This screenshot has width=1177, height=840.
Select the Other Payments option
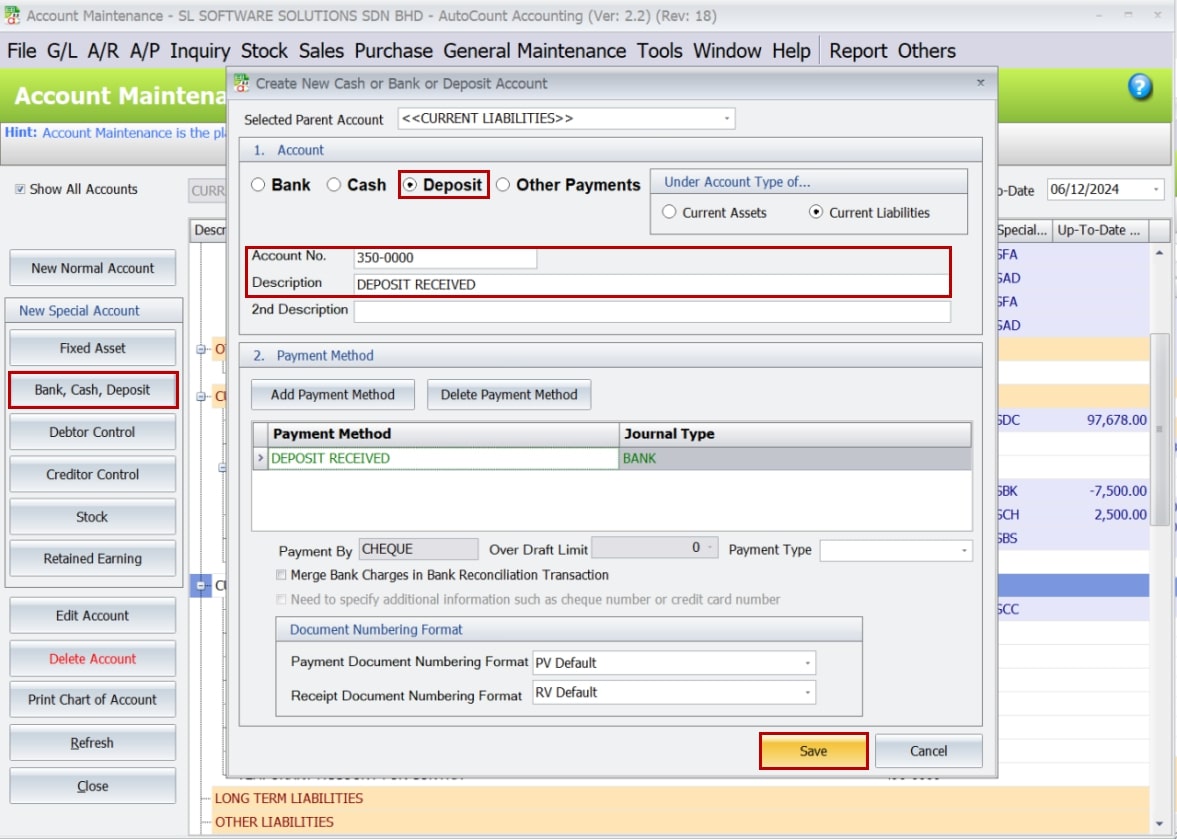(x=504, y=185)
